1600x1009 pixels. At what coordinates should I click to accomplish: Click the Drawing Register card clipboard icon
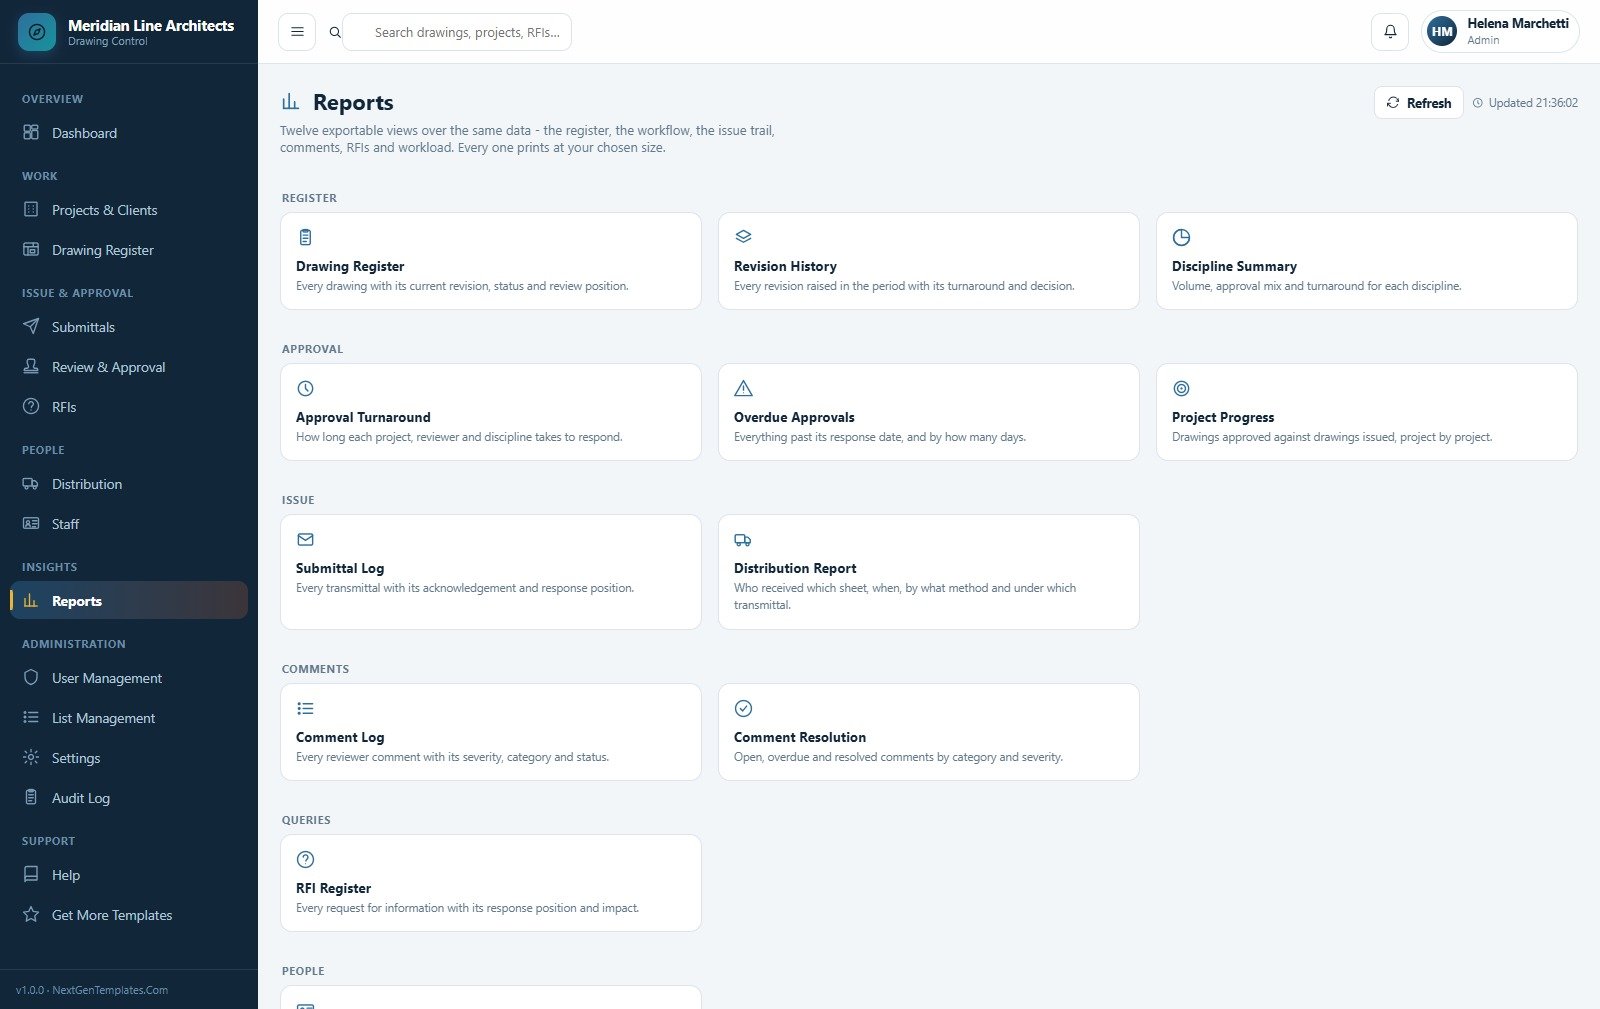[x=305, y=237]
